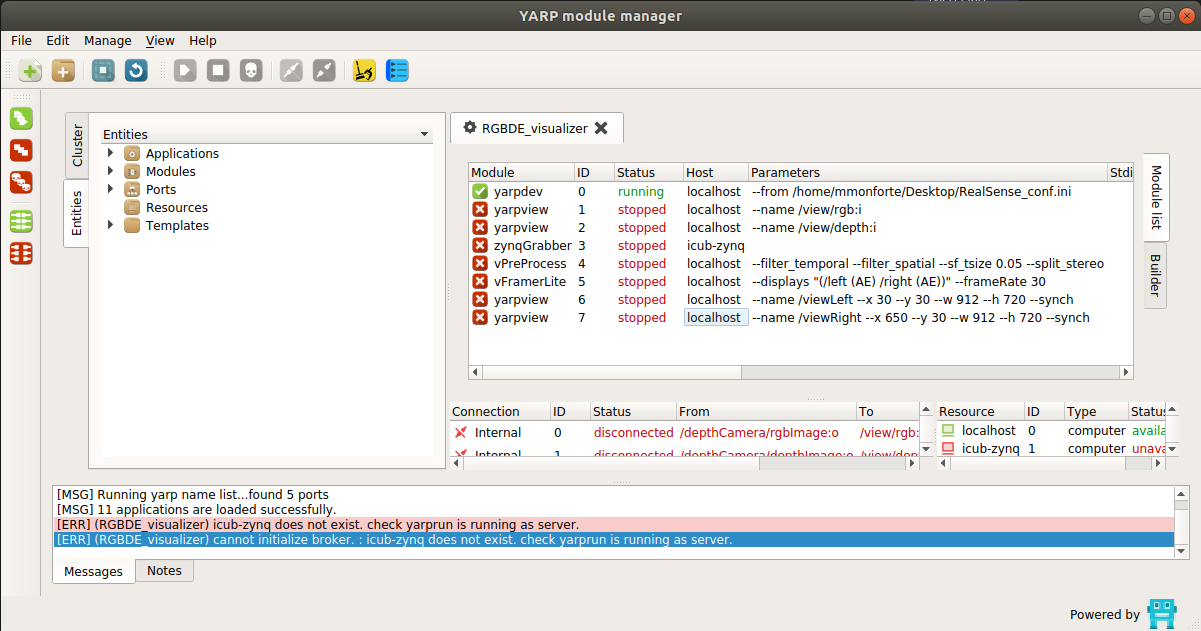
Task: Switch to the Cluster vertical tab
Action: (x=77, y=146)
